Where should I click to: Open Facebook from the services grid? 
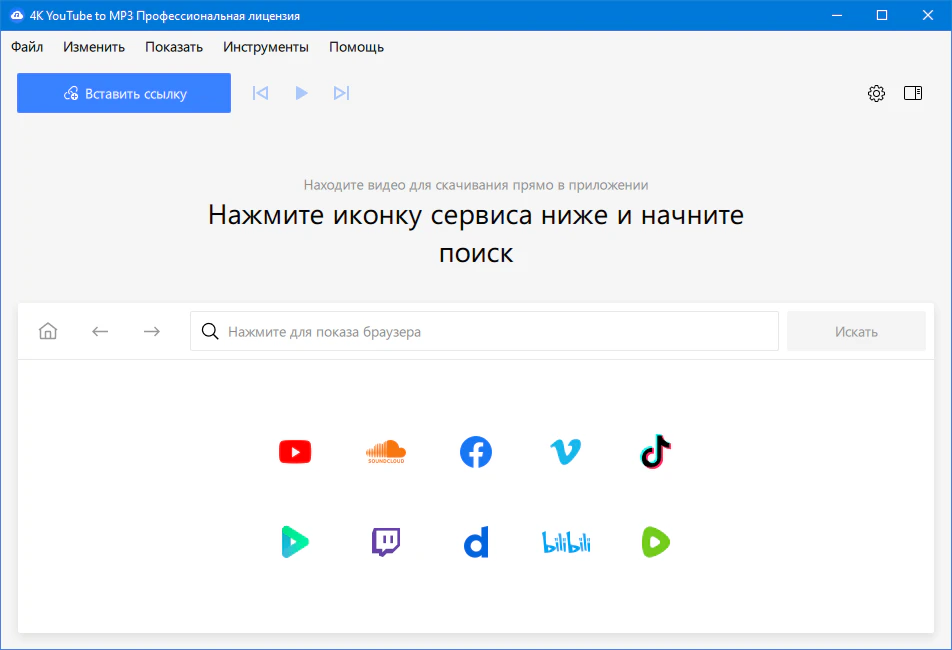(x=476, y=451)
